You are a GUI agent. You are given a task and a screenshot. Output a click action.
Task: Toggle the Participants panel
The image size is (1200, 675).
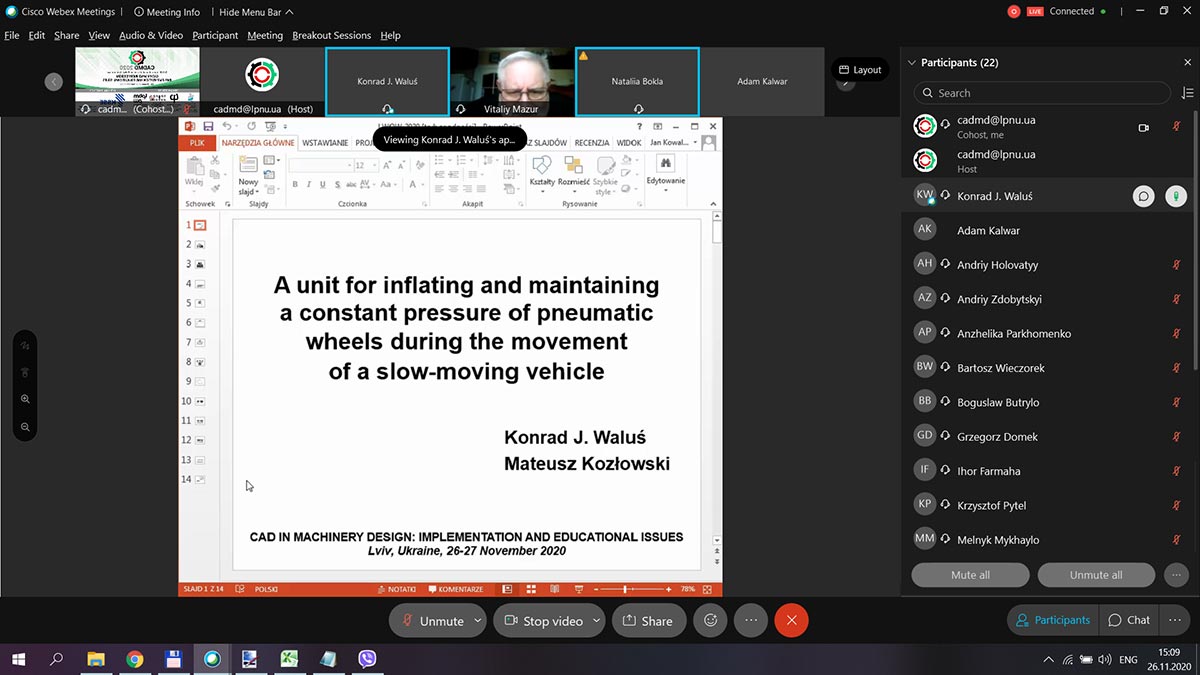click(x=1052, y=620)
